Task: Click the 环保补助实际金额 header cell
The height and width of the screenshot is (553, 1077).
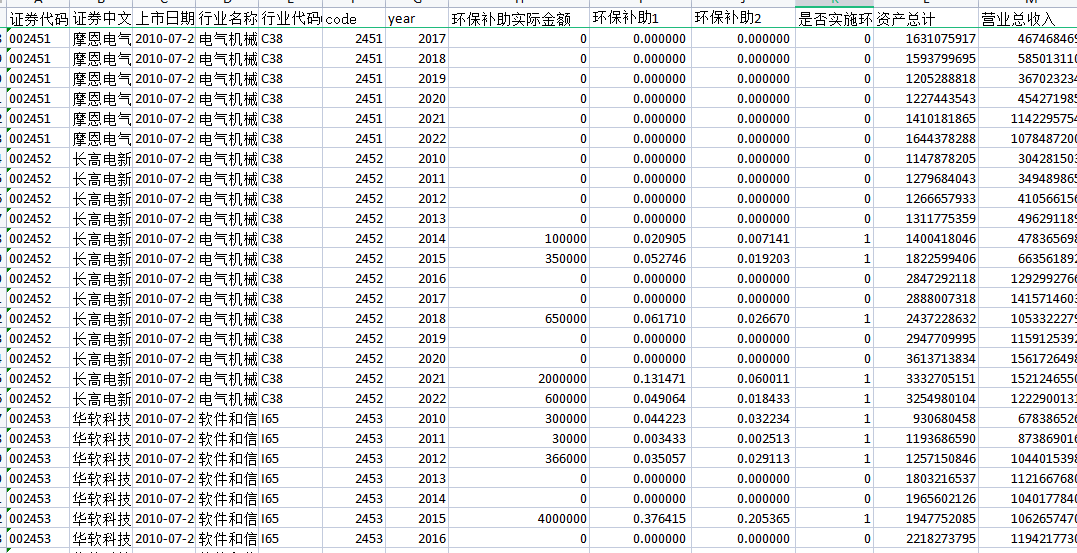Action: pyautogui.click(x=519, y=19)
